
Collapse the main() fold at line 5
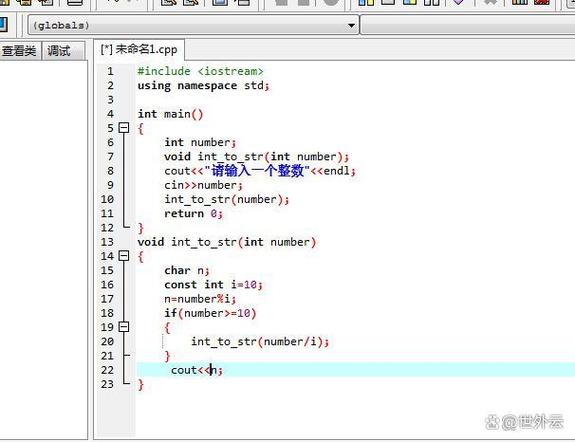coord(124,128)
